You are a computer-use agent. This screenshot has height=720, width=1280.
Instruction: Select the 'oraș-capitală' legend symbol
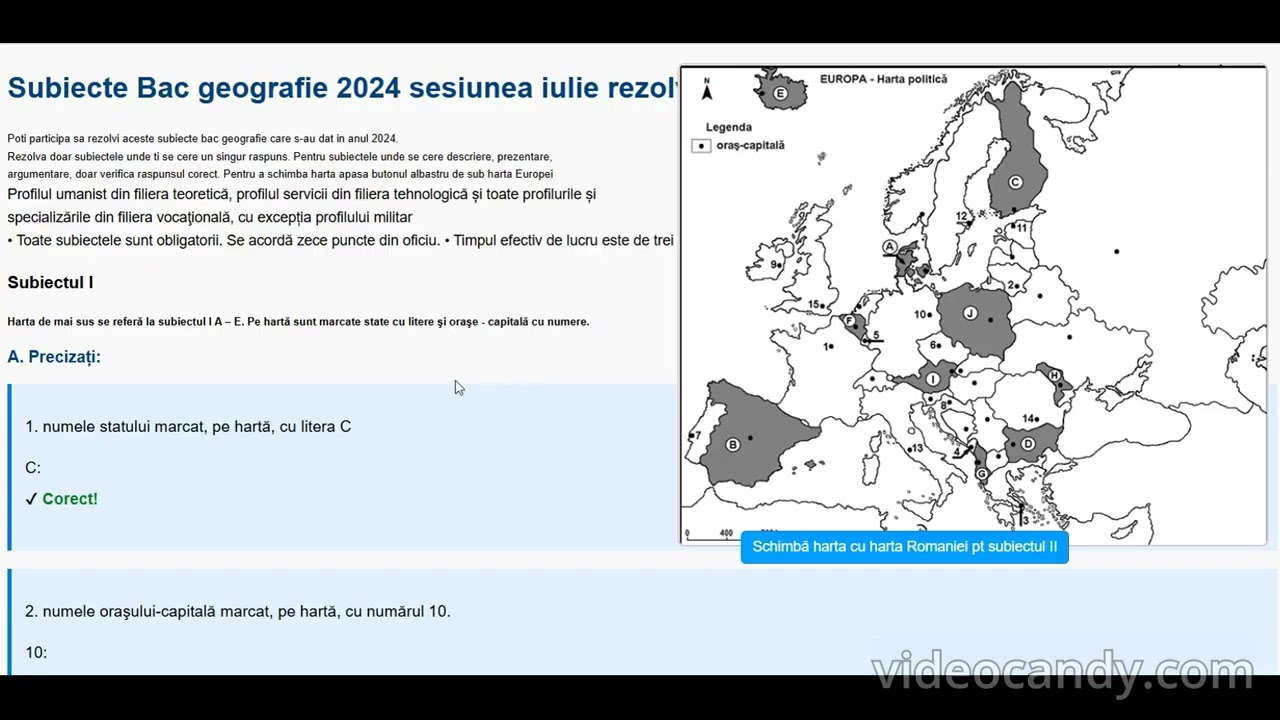pyautogui.click(x=701, y=145)
